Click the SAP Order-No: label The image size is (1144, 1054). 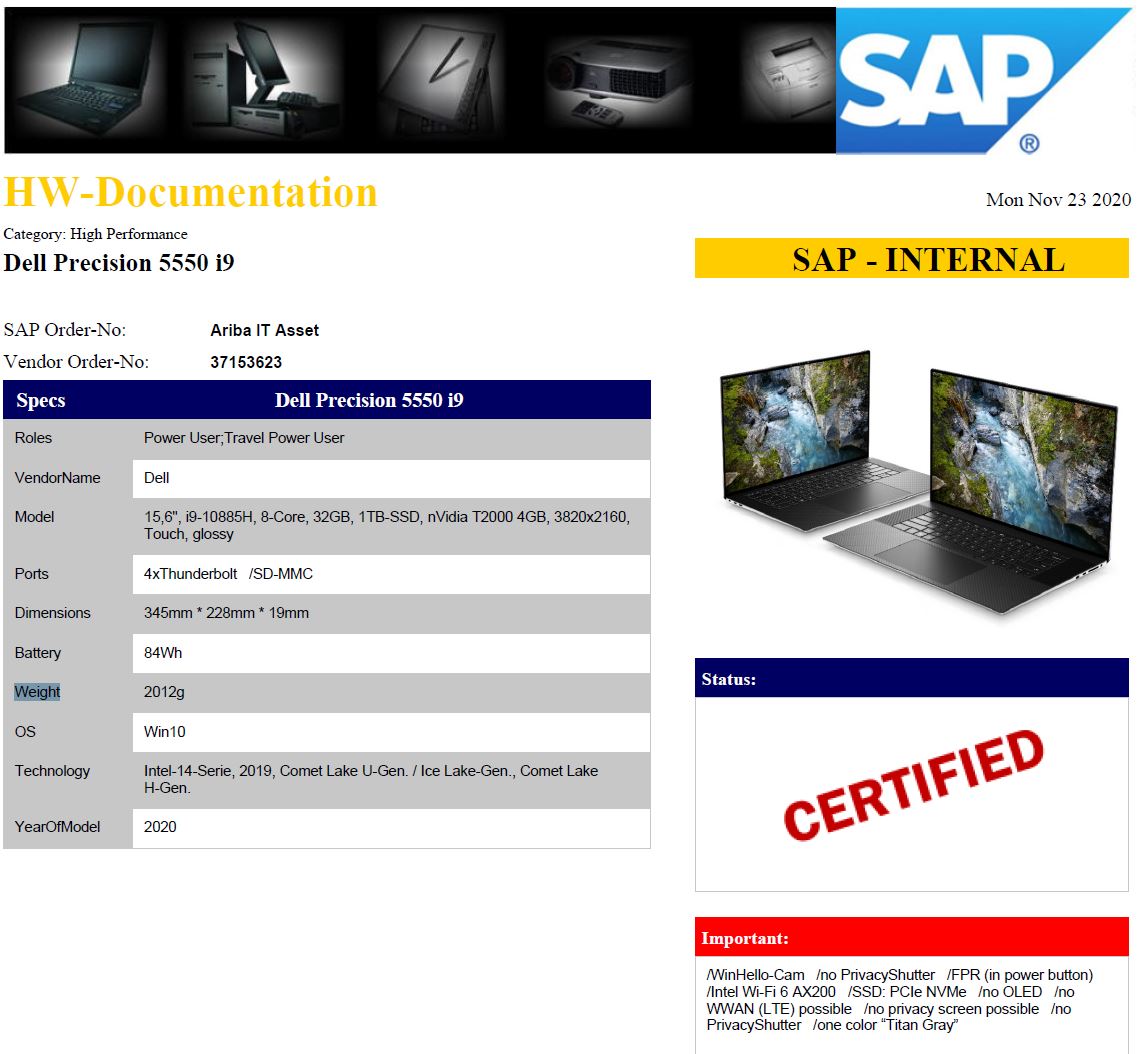65,330
